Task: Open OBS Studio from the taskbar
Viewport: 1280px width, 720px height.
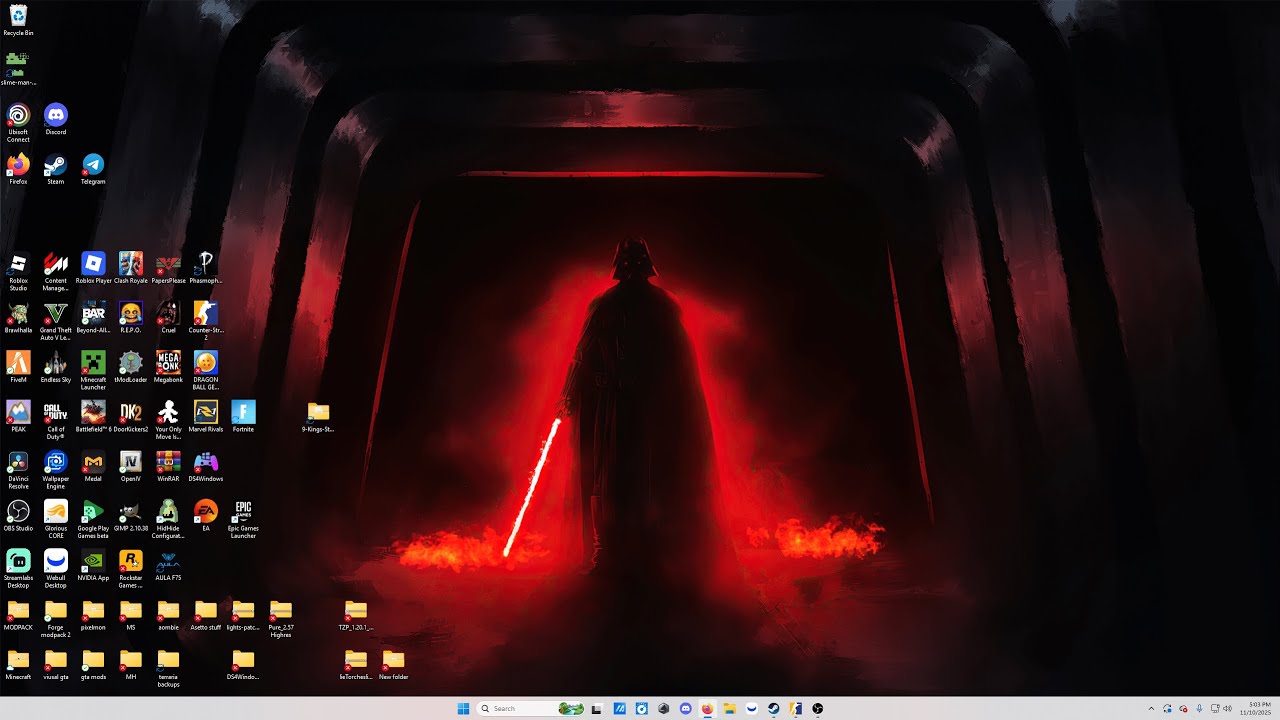Action: [818, 708]
